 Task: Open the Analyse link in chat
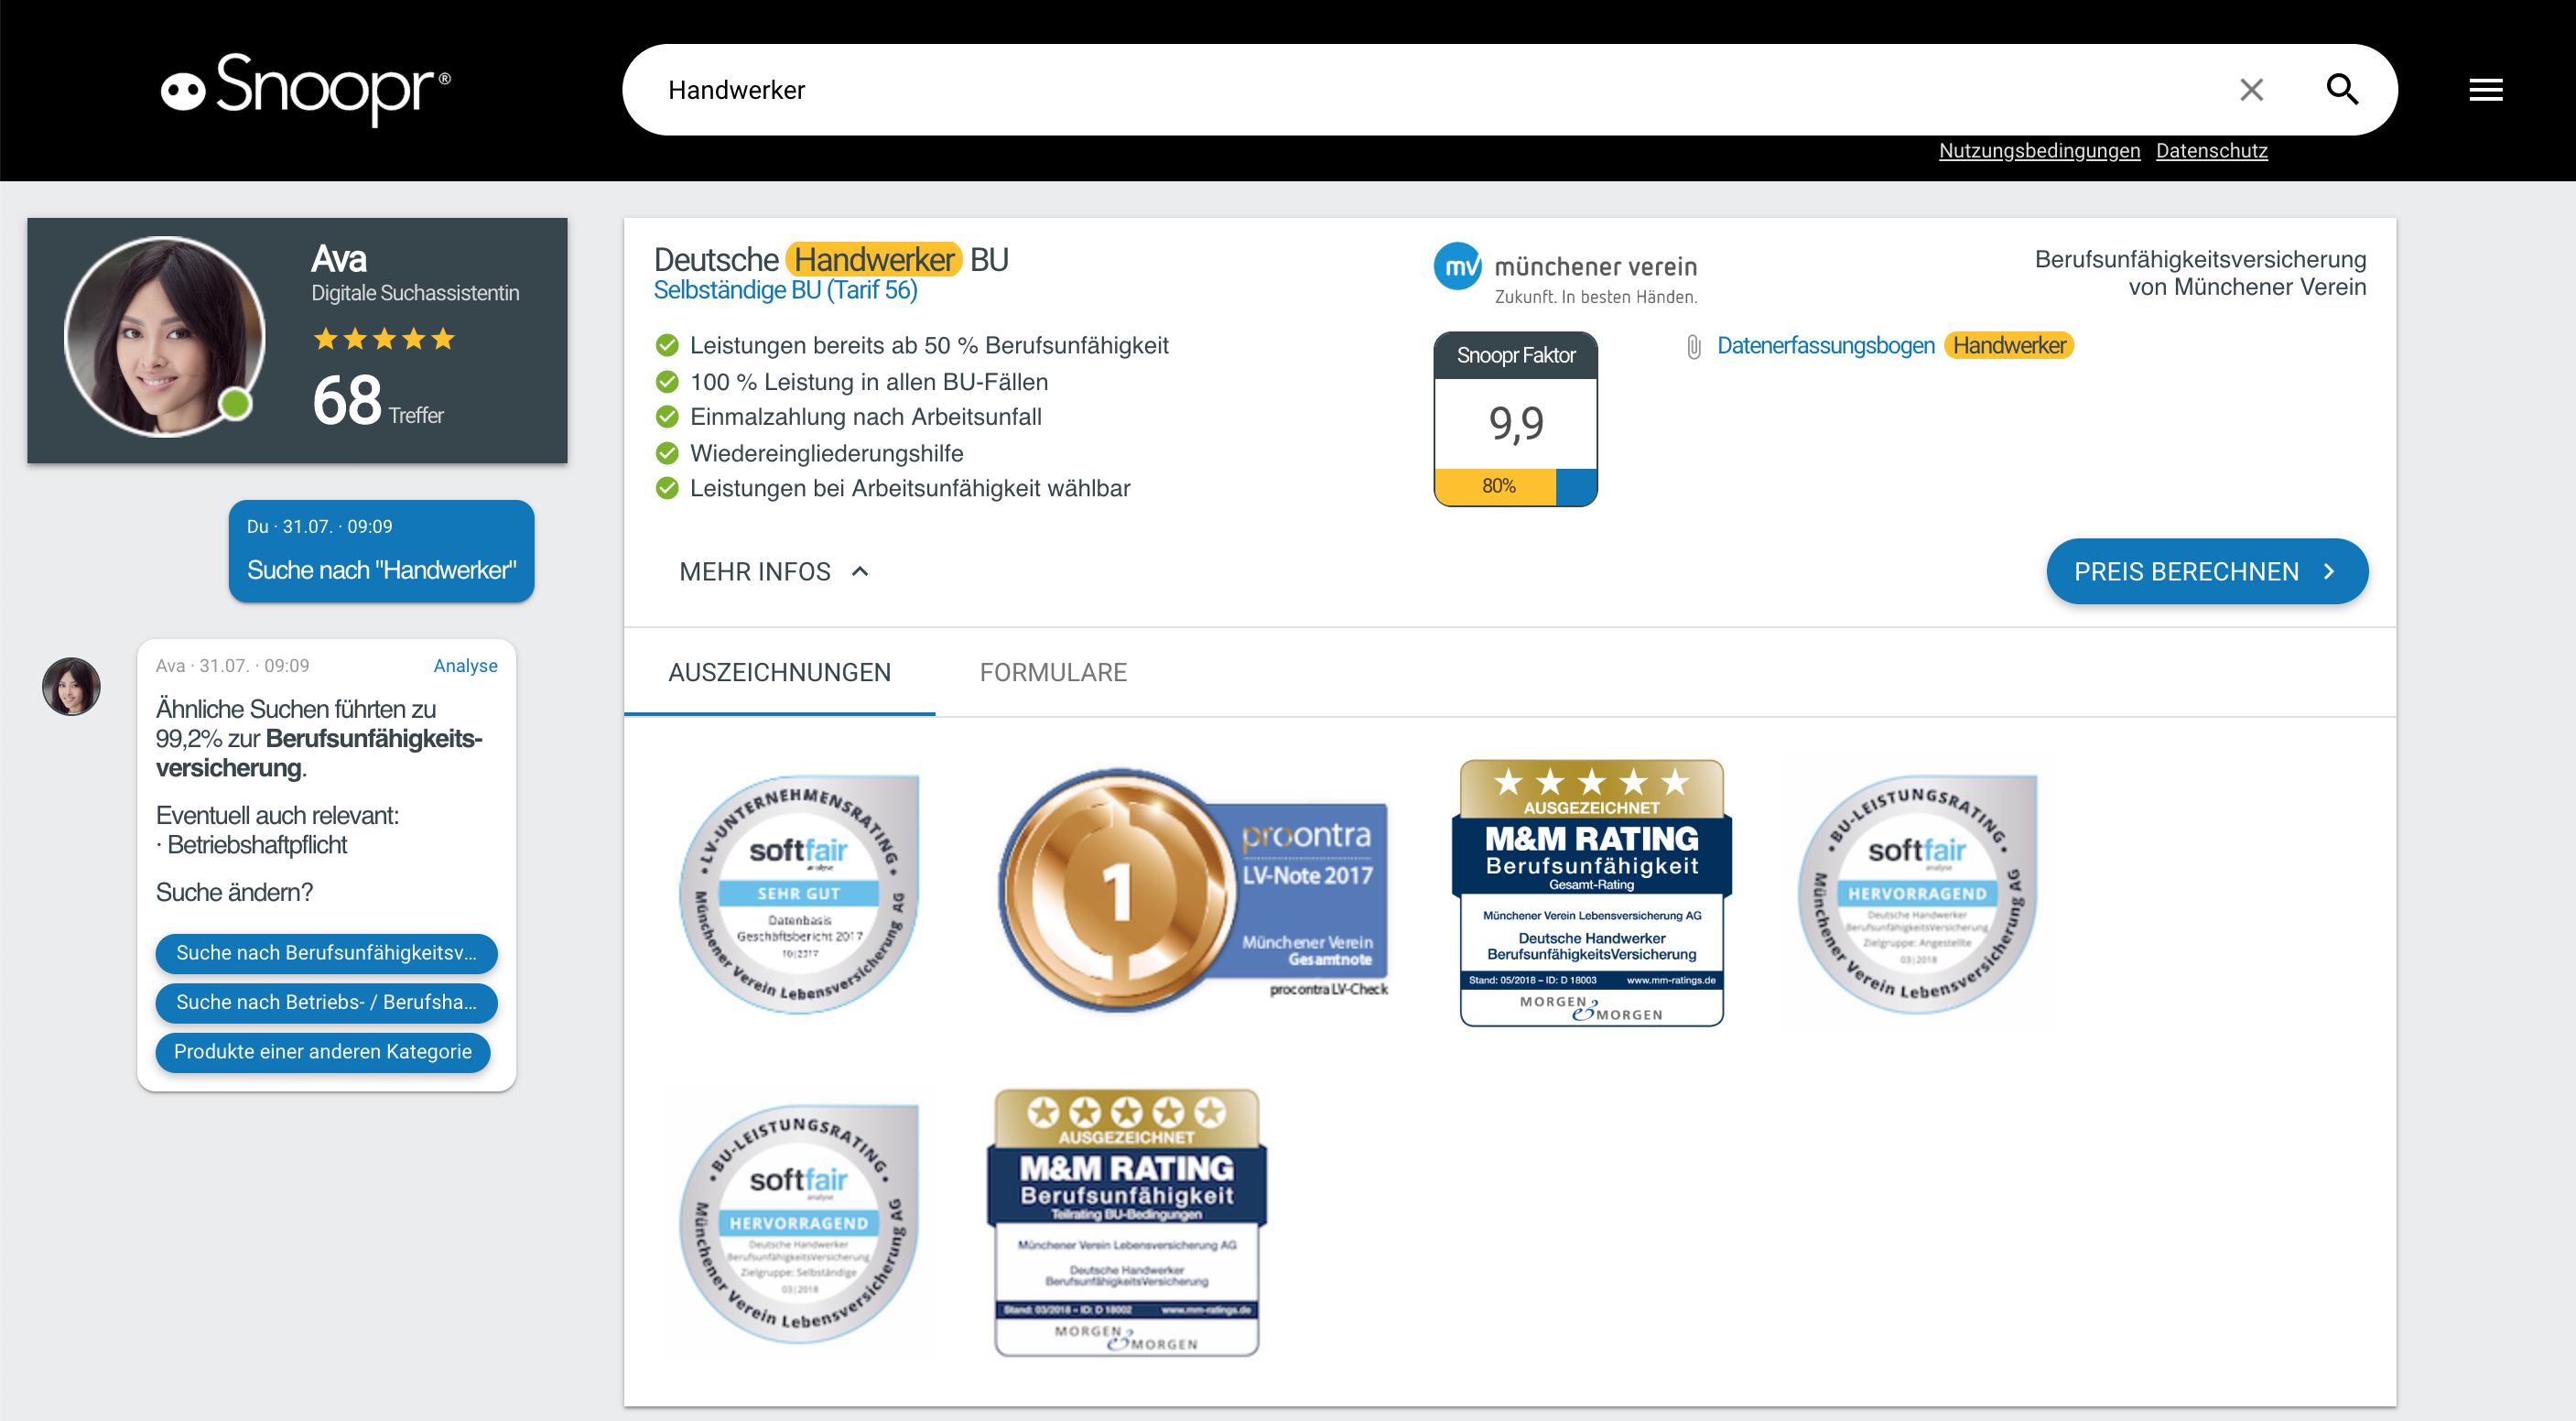pyautogui.click(x=465, y=665)
